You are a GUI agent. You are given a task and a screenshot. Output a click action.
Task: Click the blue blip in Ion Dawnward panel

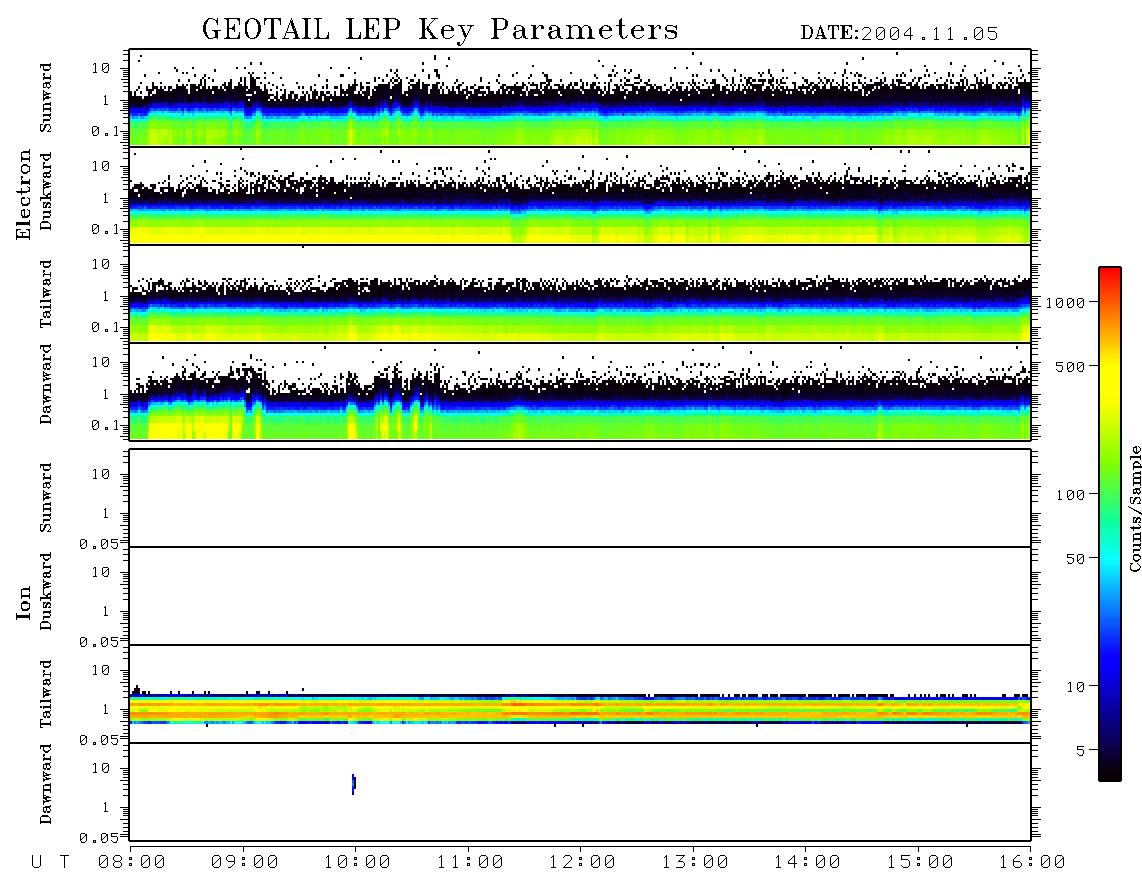353,784
